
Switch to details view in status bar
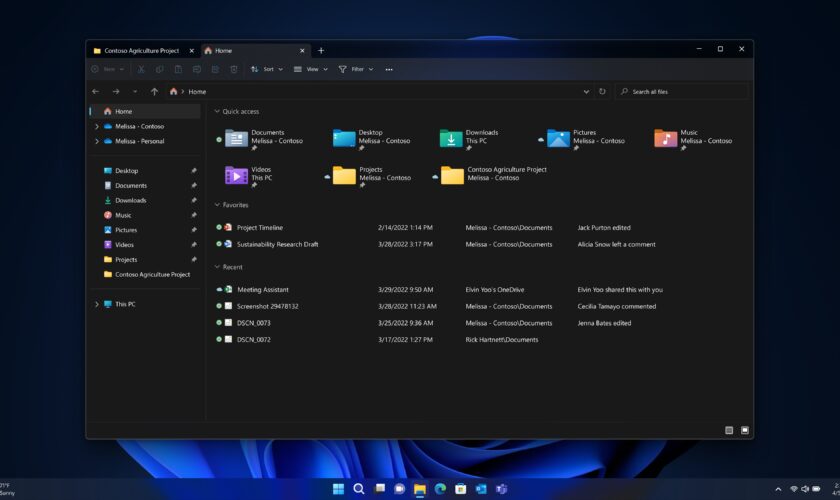[729, 430]
